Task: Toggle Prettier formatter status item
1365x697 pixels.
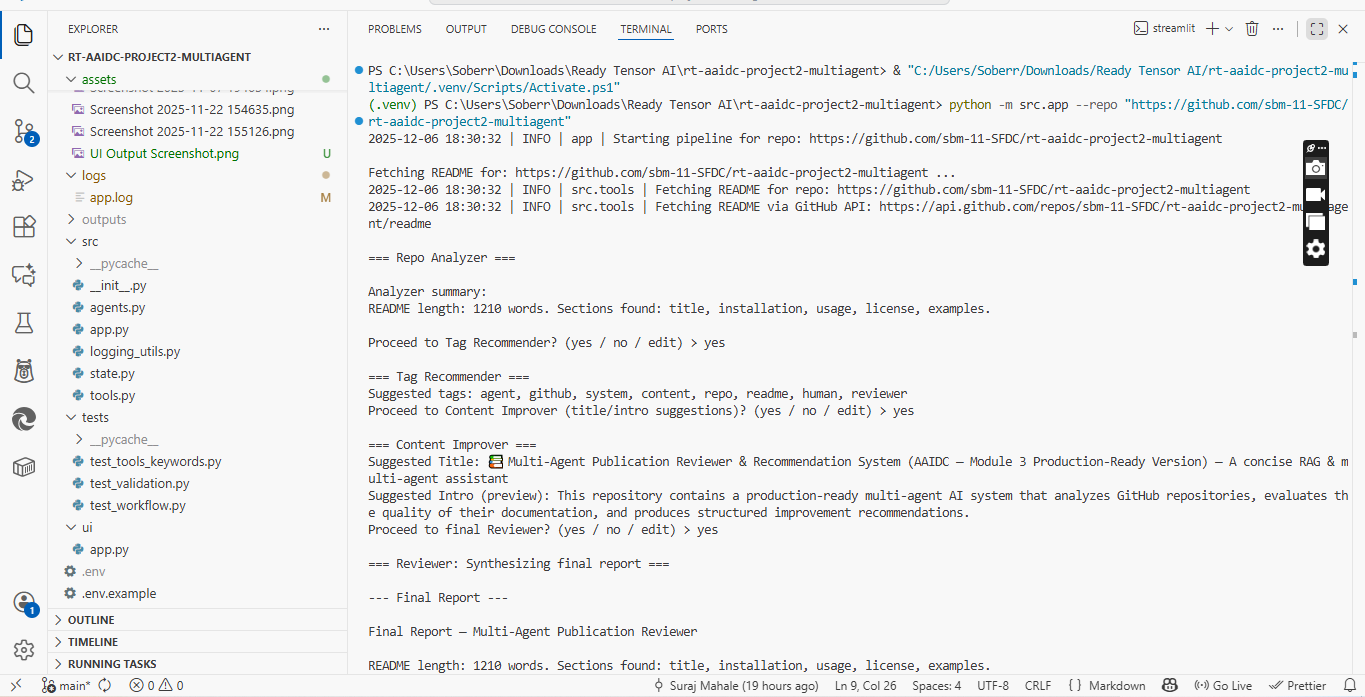Action: pos(1298,686)
